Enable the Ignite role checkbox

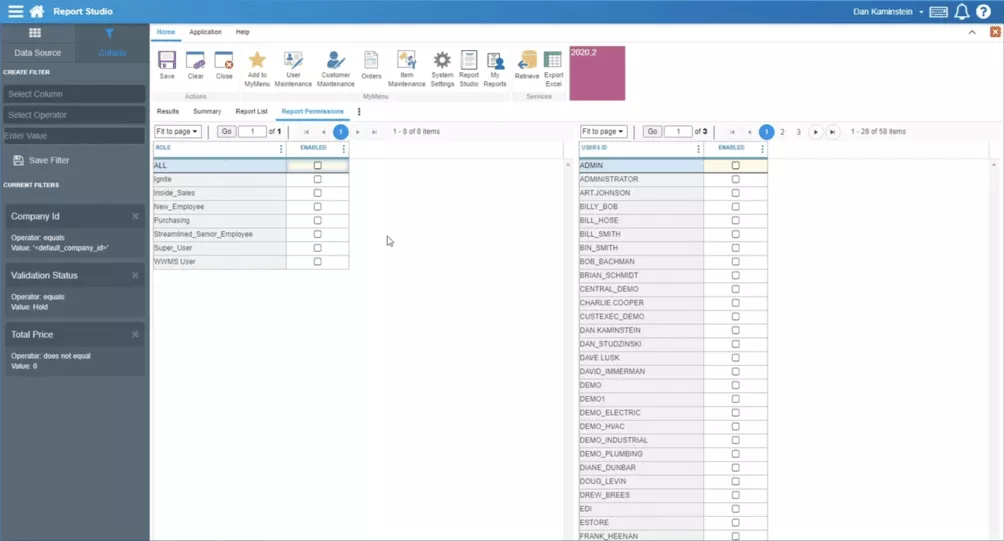318,179
